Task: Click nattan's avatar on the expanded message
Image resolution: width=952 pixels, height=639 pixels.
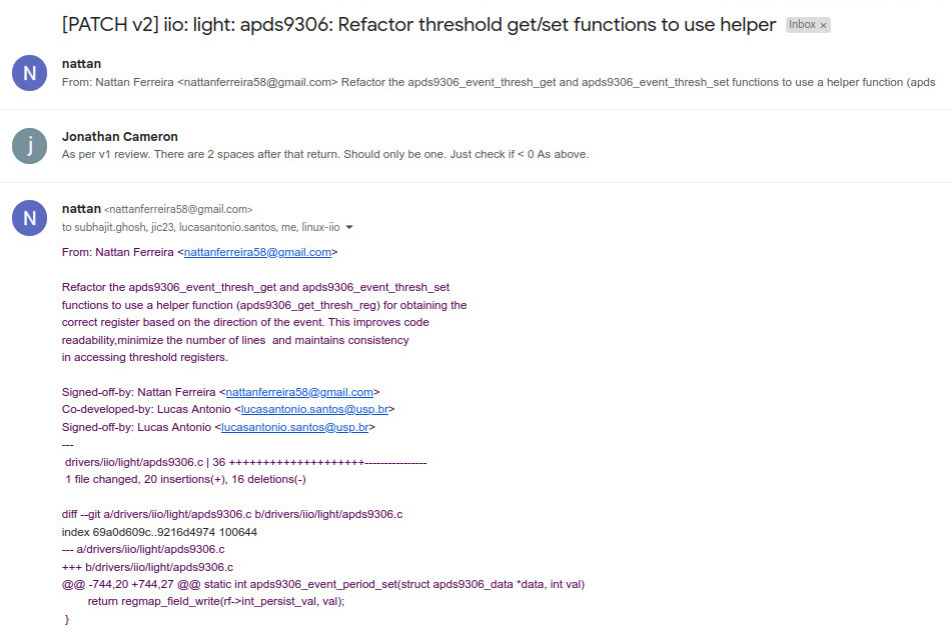Action: [29, 218]
